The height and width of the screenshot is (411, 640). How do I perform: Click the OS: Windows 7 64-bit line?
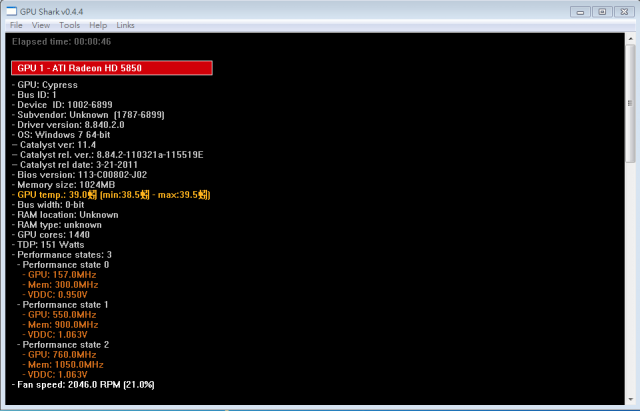(x=61, y=135)
